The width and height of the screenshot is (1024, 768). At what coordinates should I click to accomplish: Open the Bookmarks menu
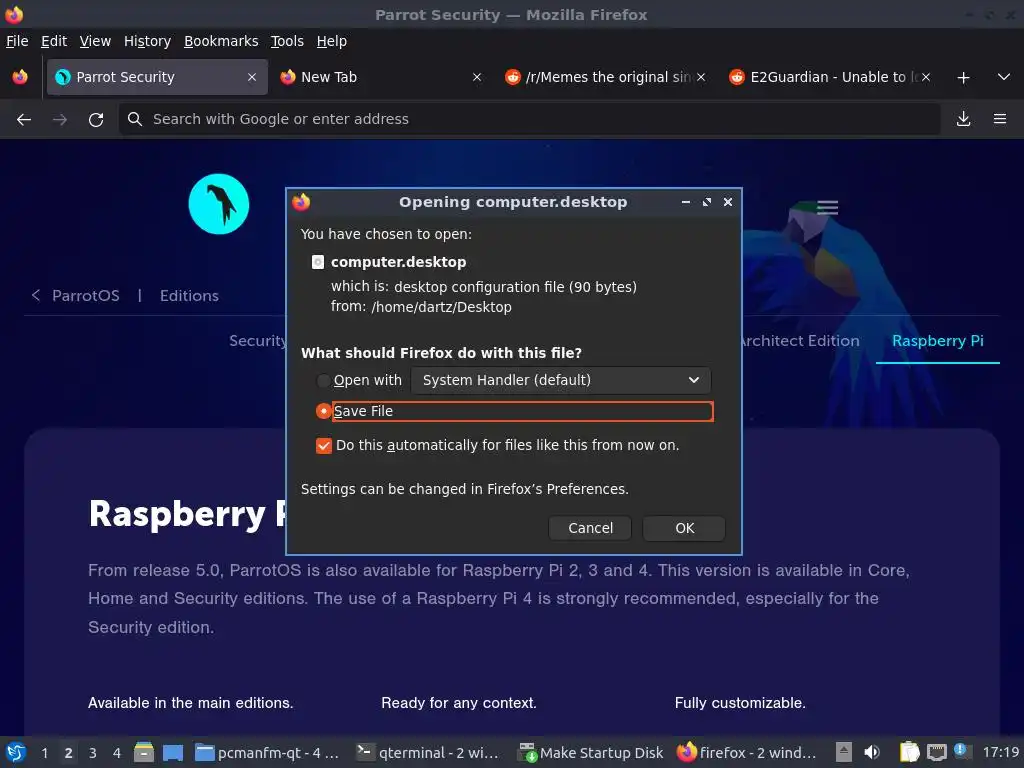pos(221,41)
